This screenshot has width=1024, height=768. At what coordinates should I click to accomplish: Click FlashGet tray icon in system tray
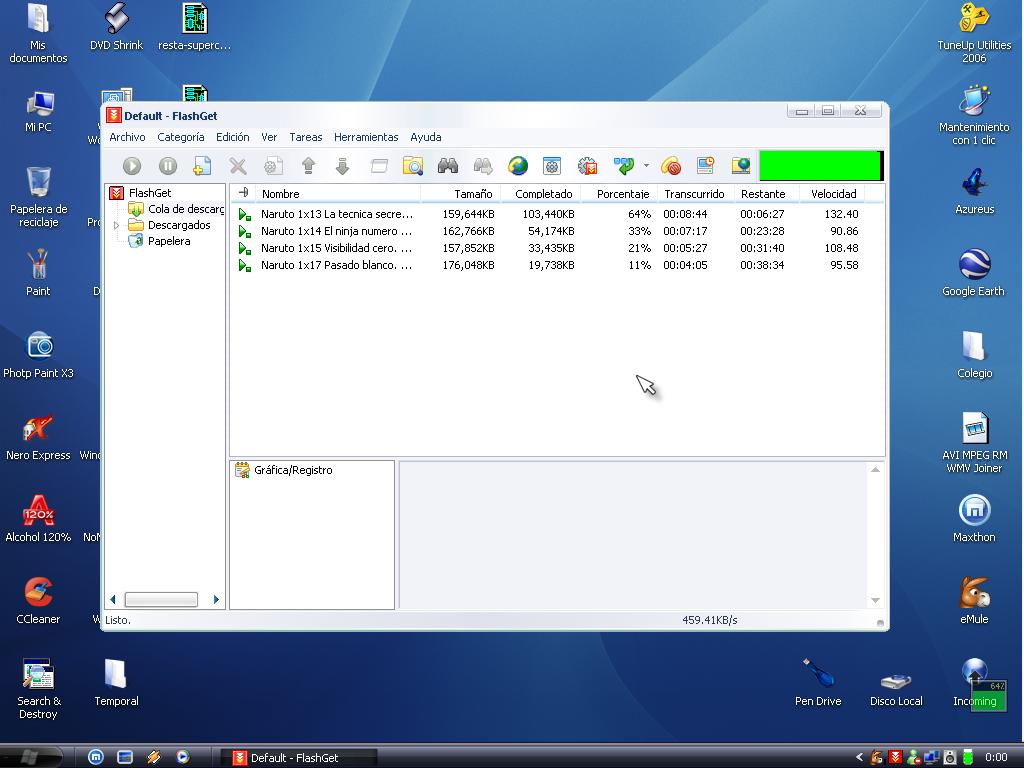point(895,757)
